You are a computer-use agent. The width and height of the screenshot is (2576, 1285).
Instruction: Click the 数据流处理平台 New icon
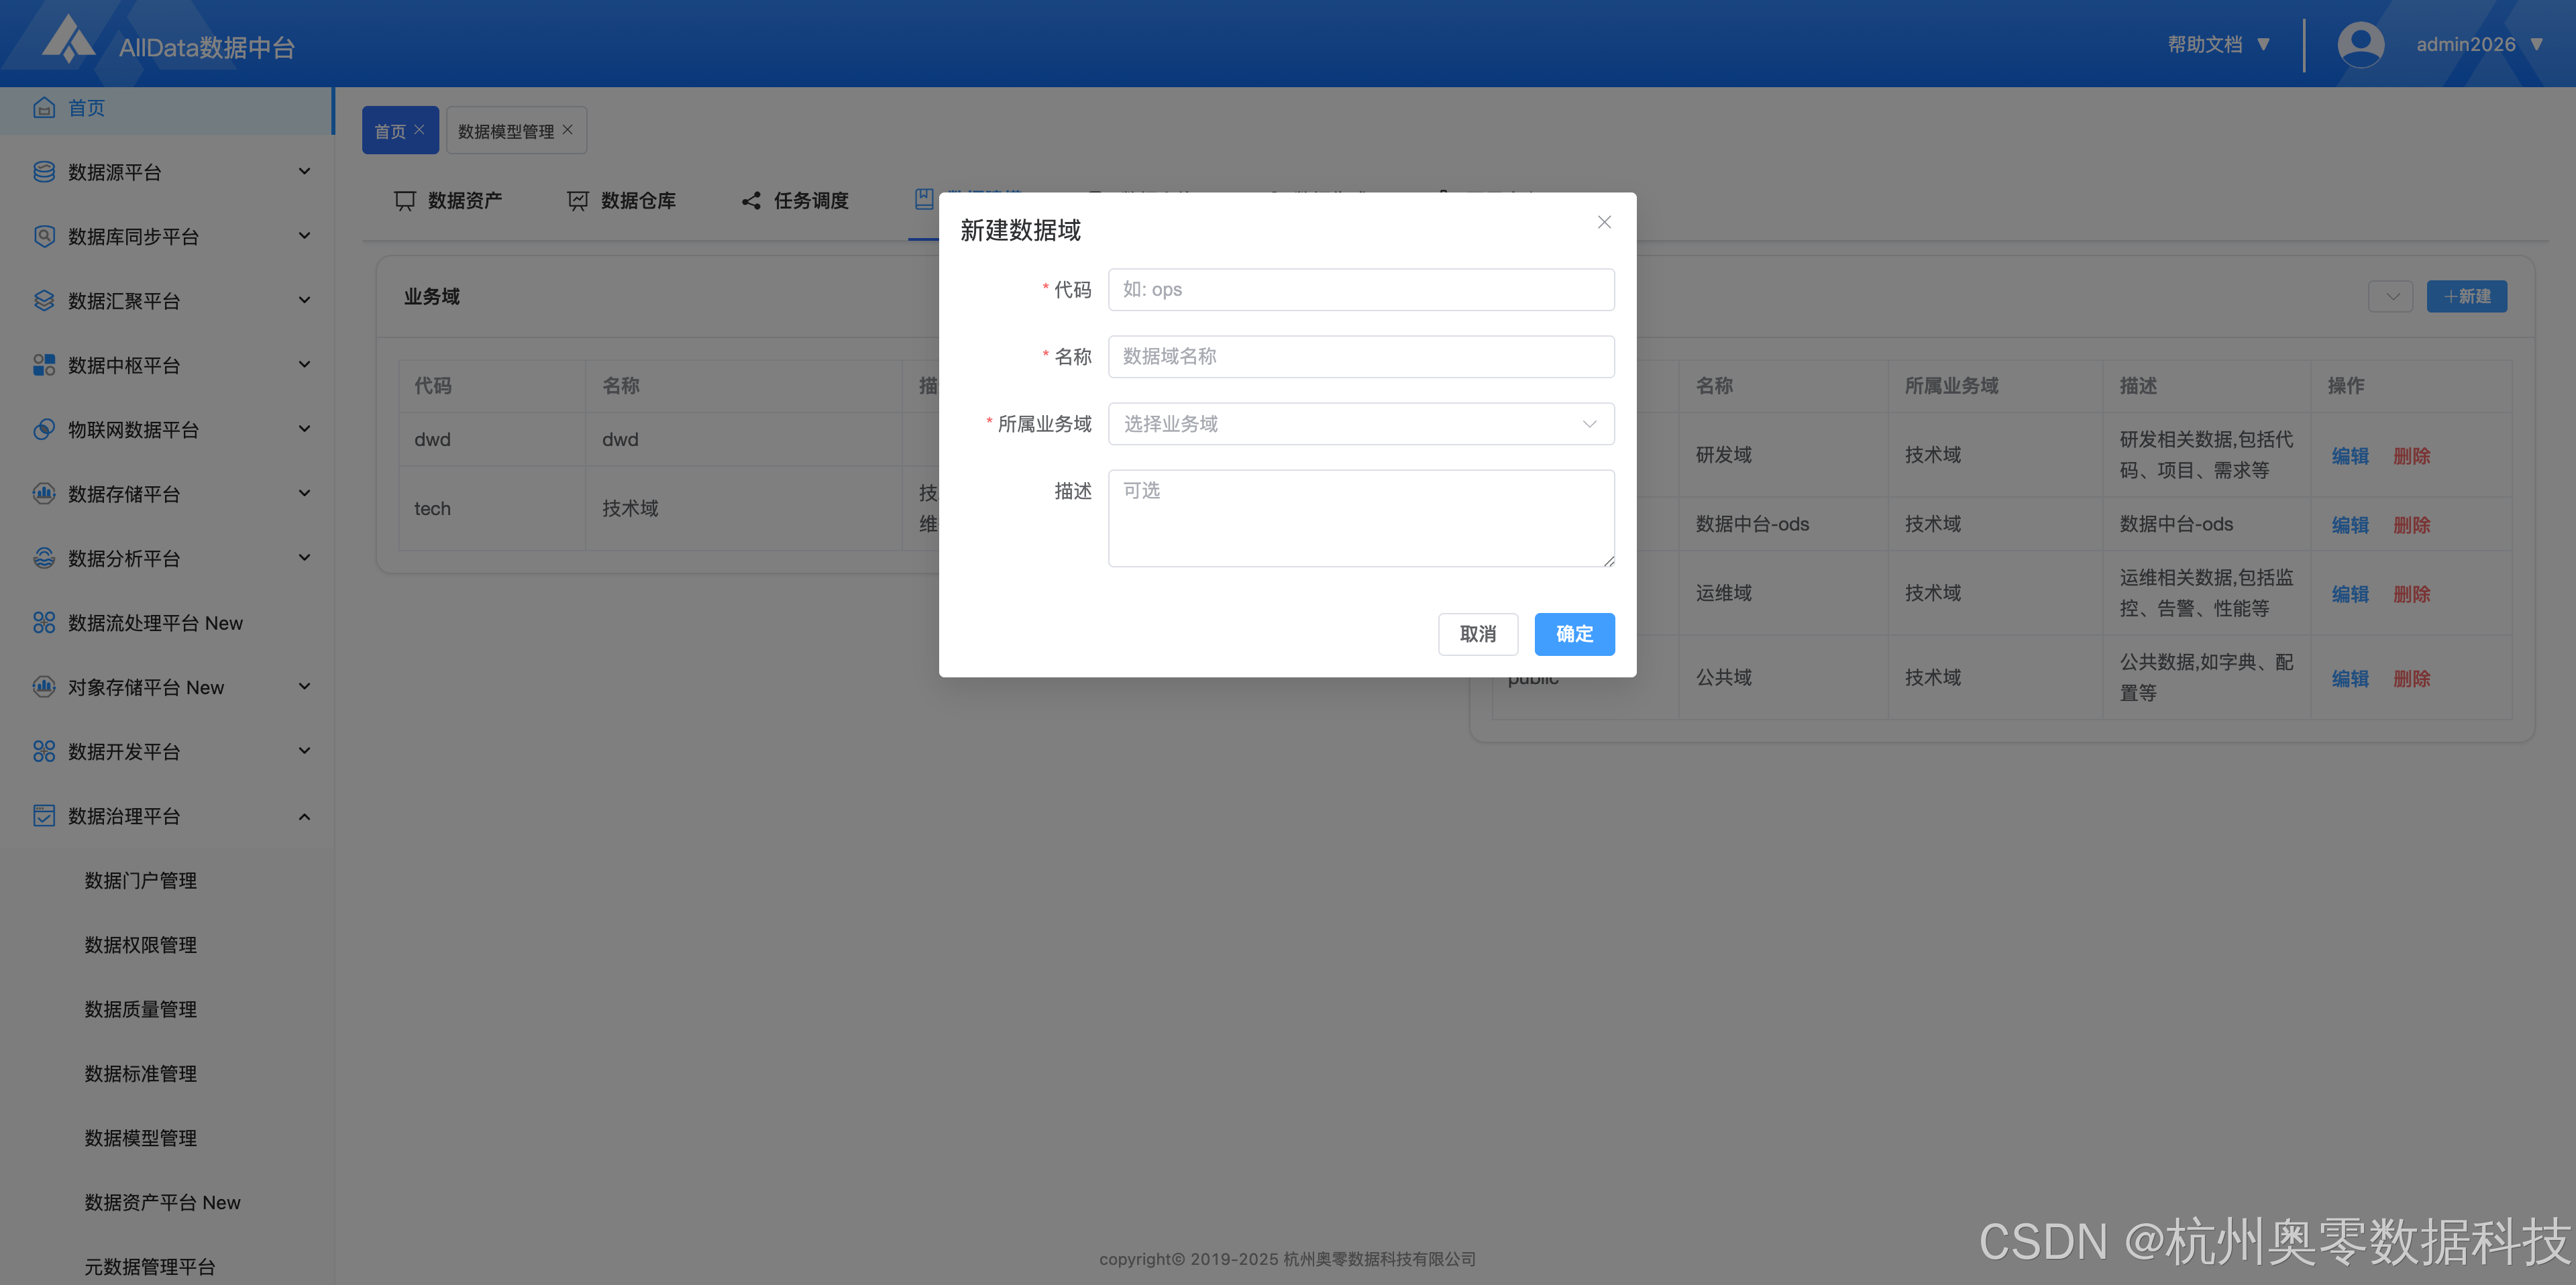pyautogui.click(x=44, y=623)
